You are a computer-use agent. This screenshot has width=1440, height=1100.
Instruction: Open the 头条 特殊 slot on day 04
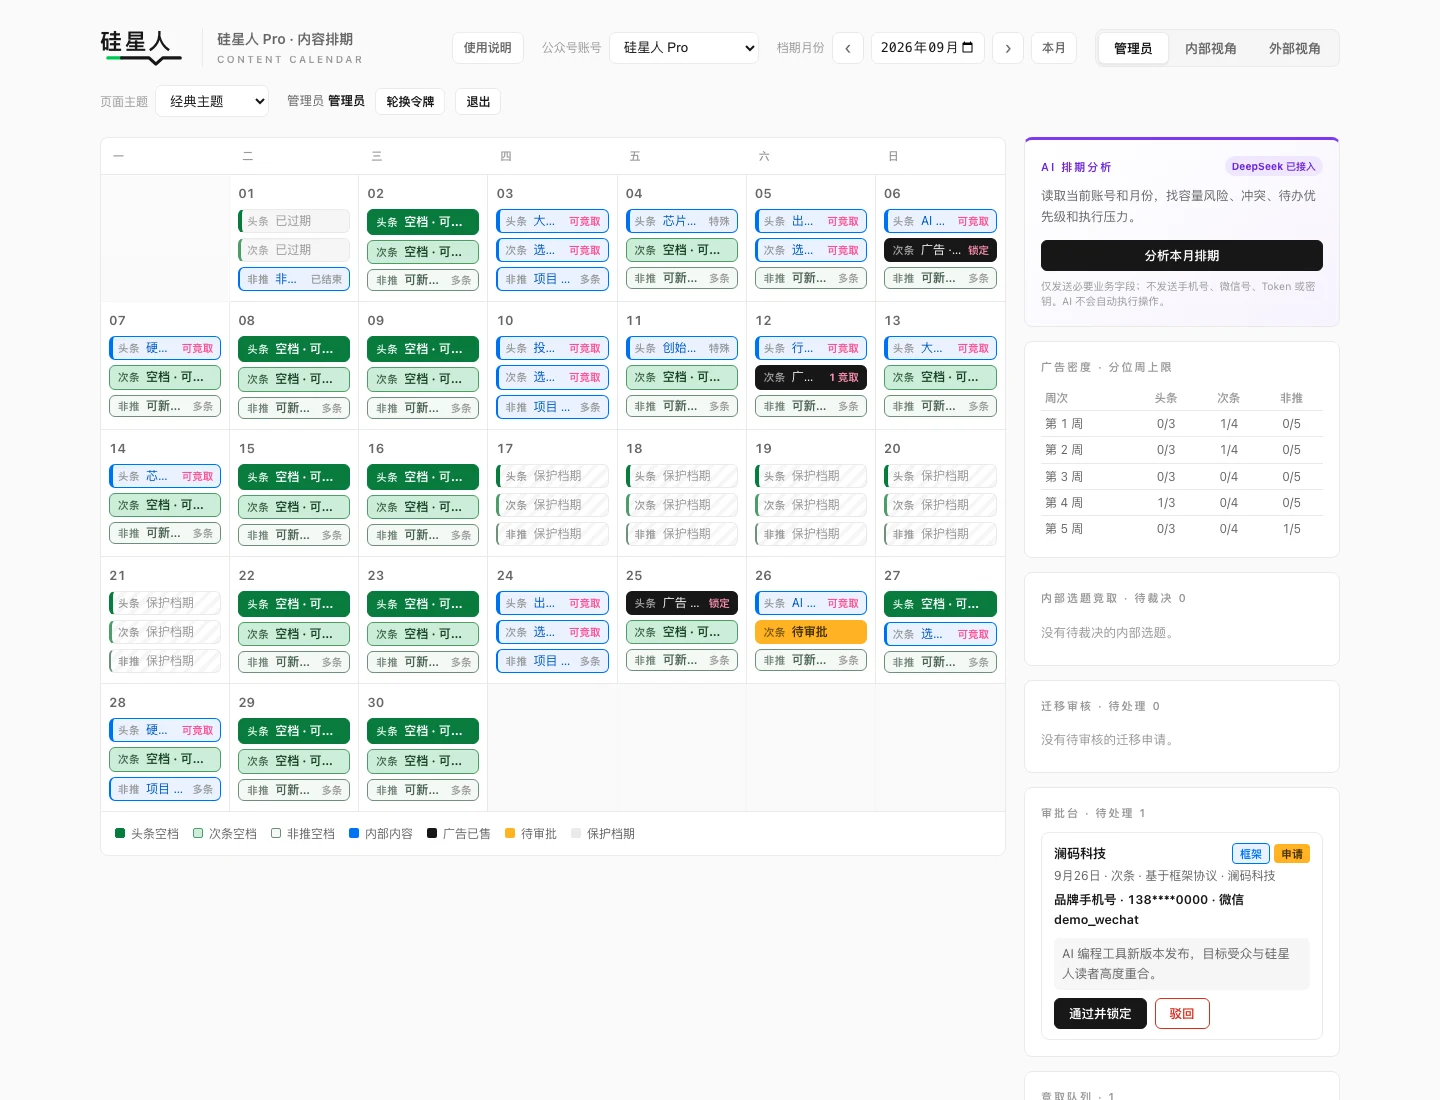coord(682,221)
